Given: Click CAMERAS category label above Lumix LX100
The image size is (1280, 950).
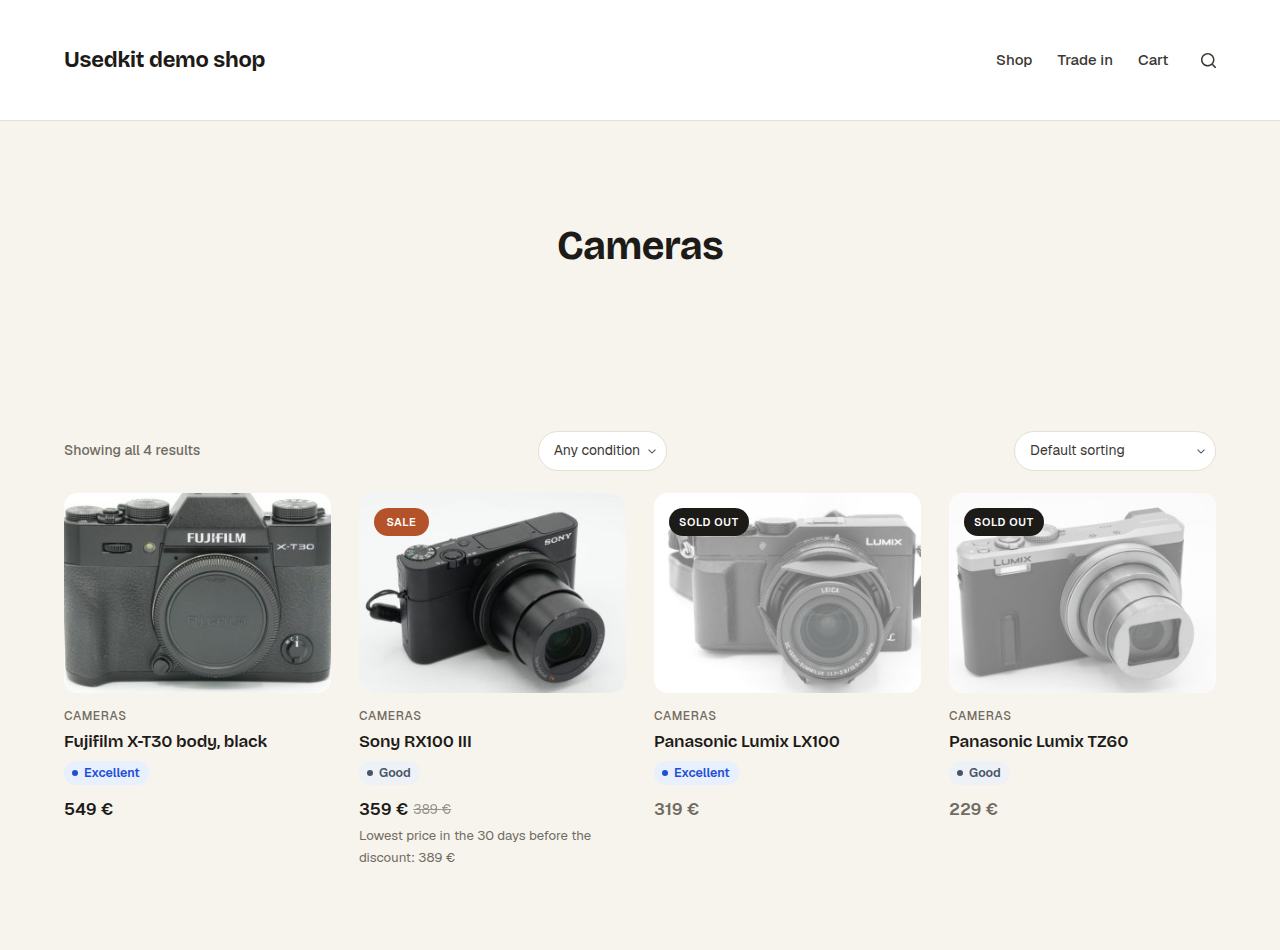Looking at the screenshot, I should pos(685,716).
